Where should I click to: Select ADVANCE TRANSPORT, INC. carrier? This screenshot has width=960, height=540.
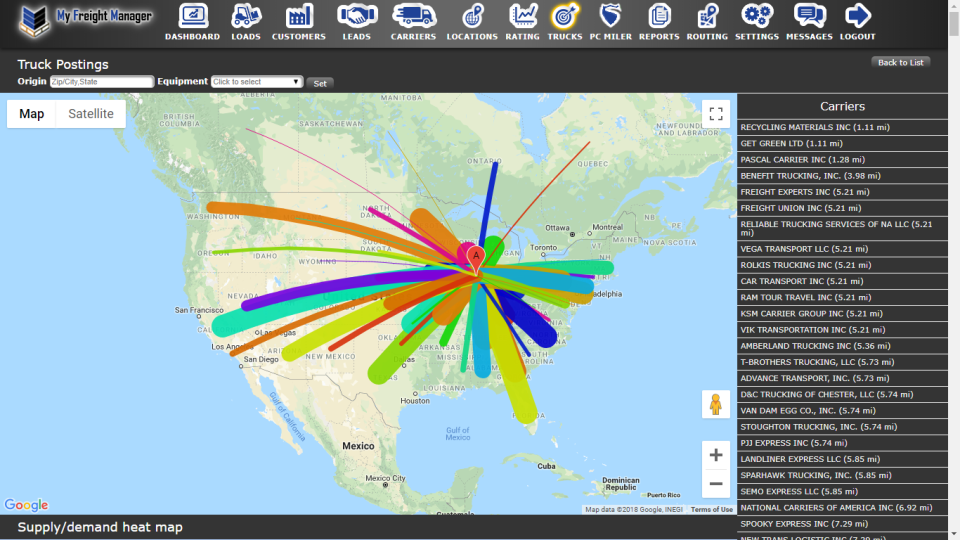point(842,378)
